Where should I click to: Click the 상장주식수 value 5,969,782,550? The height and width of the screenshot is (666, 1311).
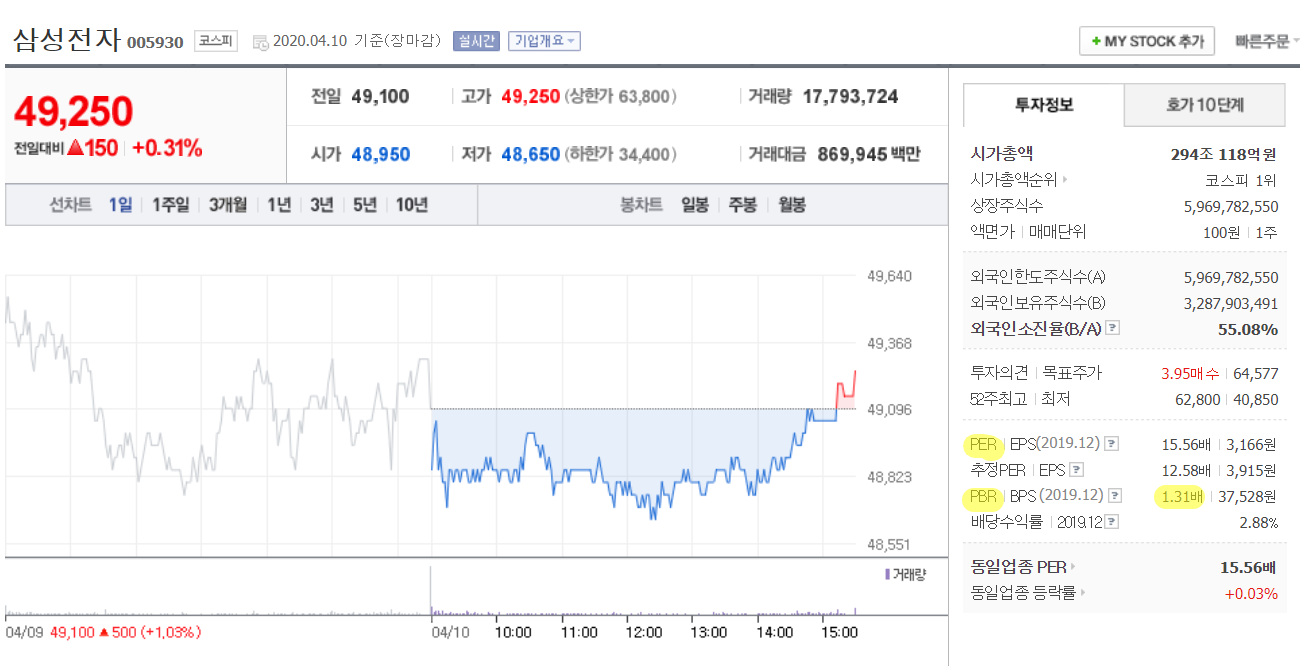[x=1231, y=206]
